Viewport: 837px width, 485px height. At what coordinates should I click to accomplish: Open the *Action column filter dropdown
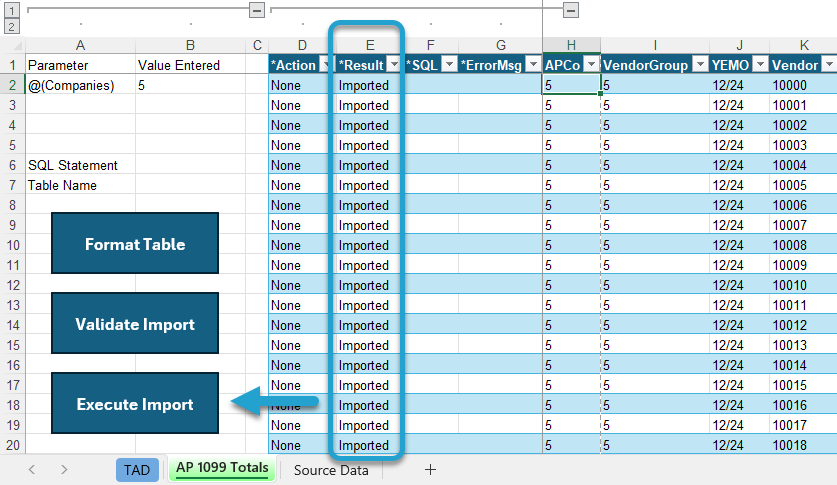[326, 65]
